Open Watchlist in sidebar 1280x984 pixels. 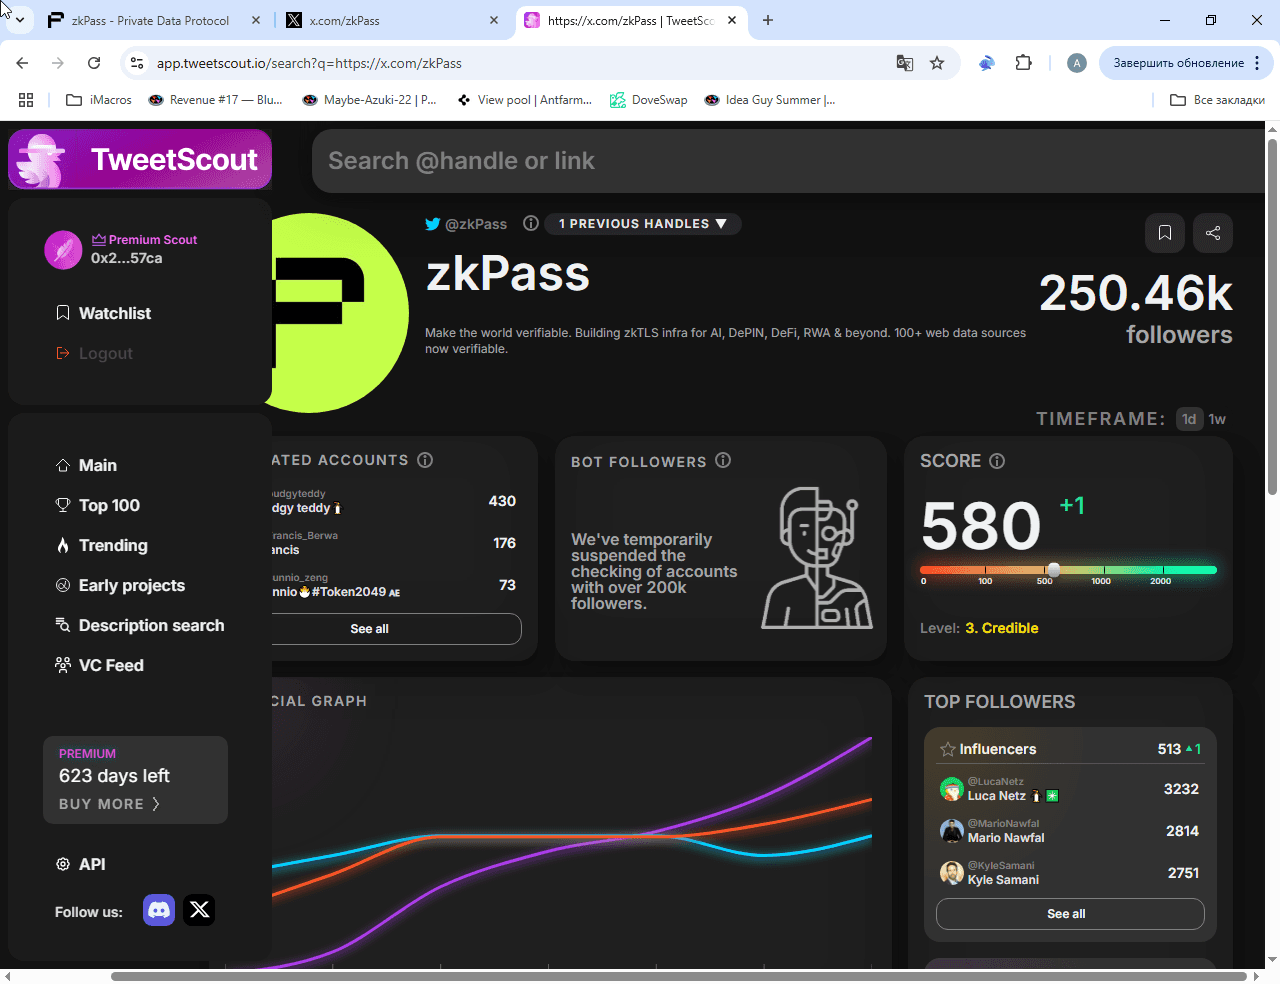coord(104,313)
